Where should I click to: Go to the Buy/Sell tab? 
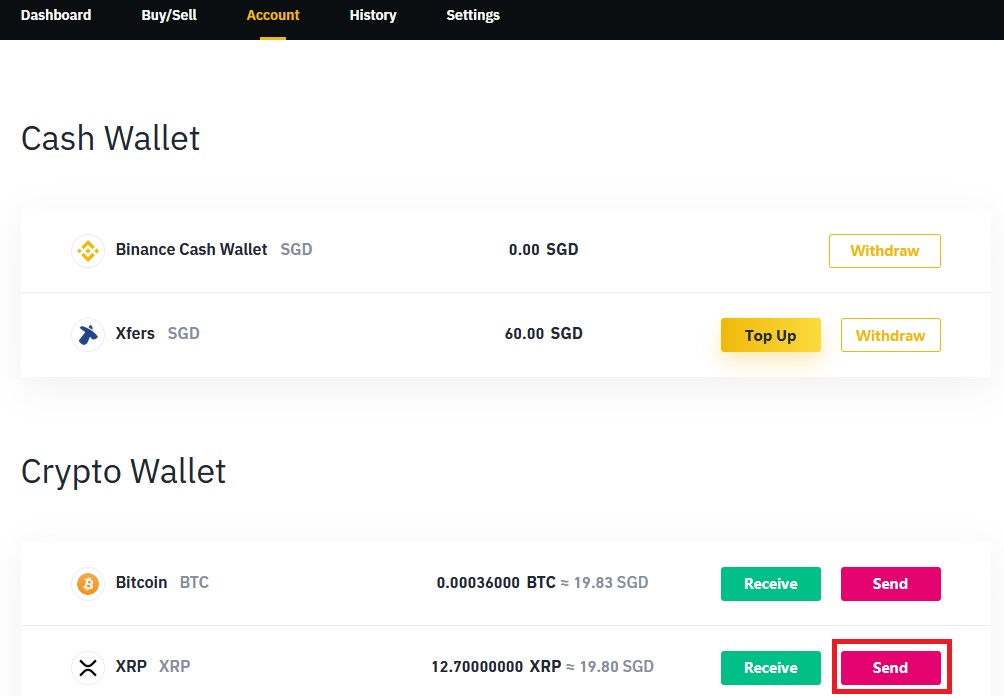coord(169,15)
